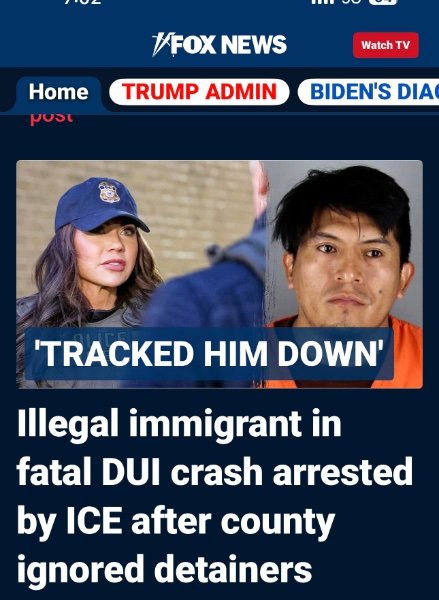Image resolution: width=439 pixels, height=600 pixels.
Task: Tap 'fatal DUI crash arrested' headline line
Action: [215, 471]
